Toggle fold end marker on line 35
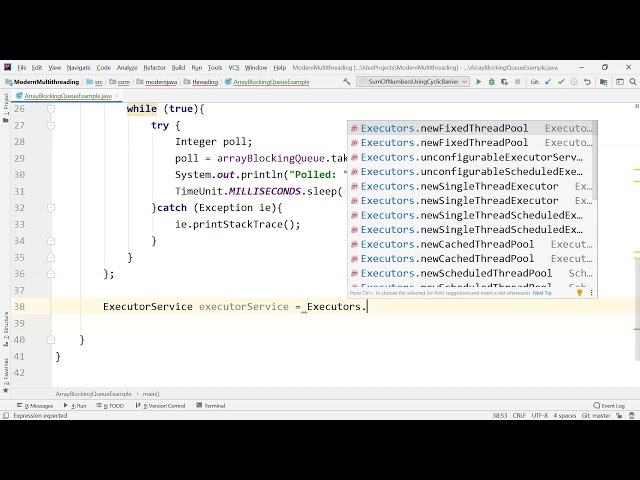Image resolution: width=640 pixels, height=480 pixels. click(51, 258)
